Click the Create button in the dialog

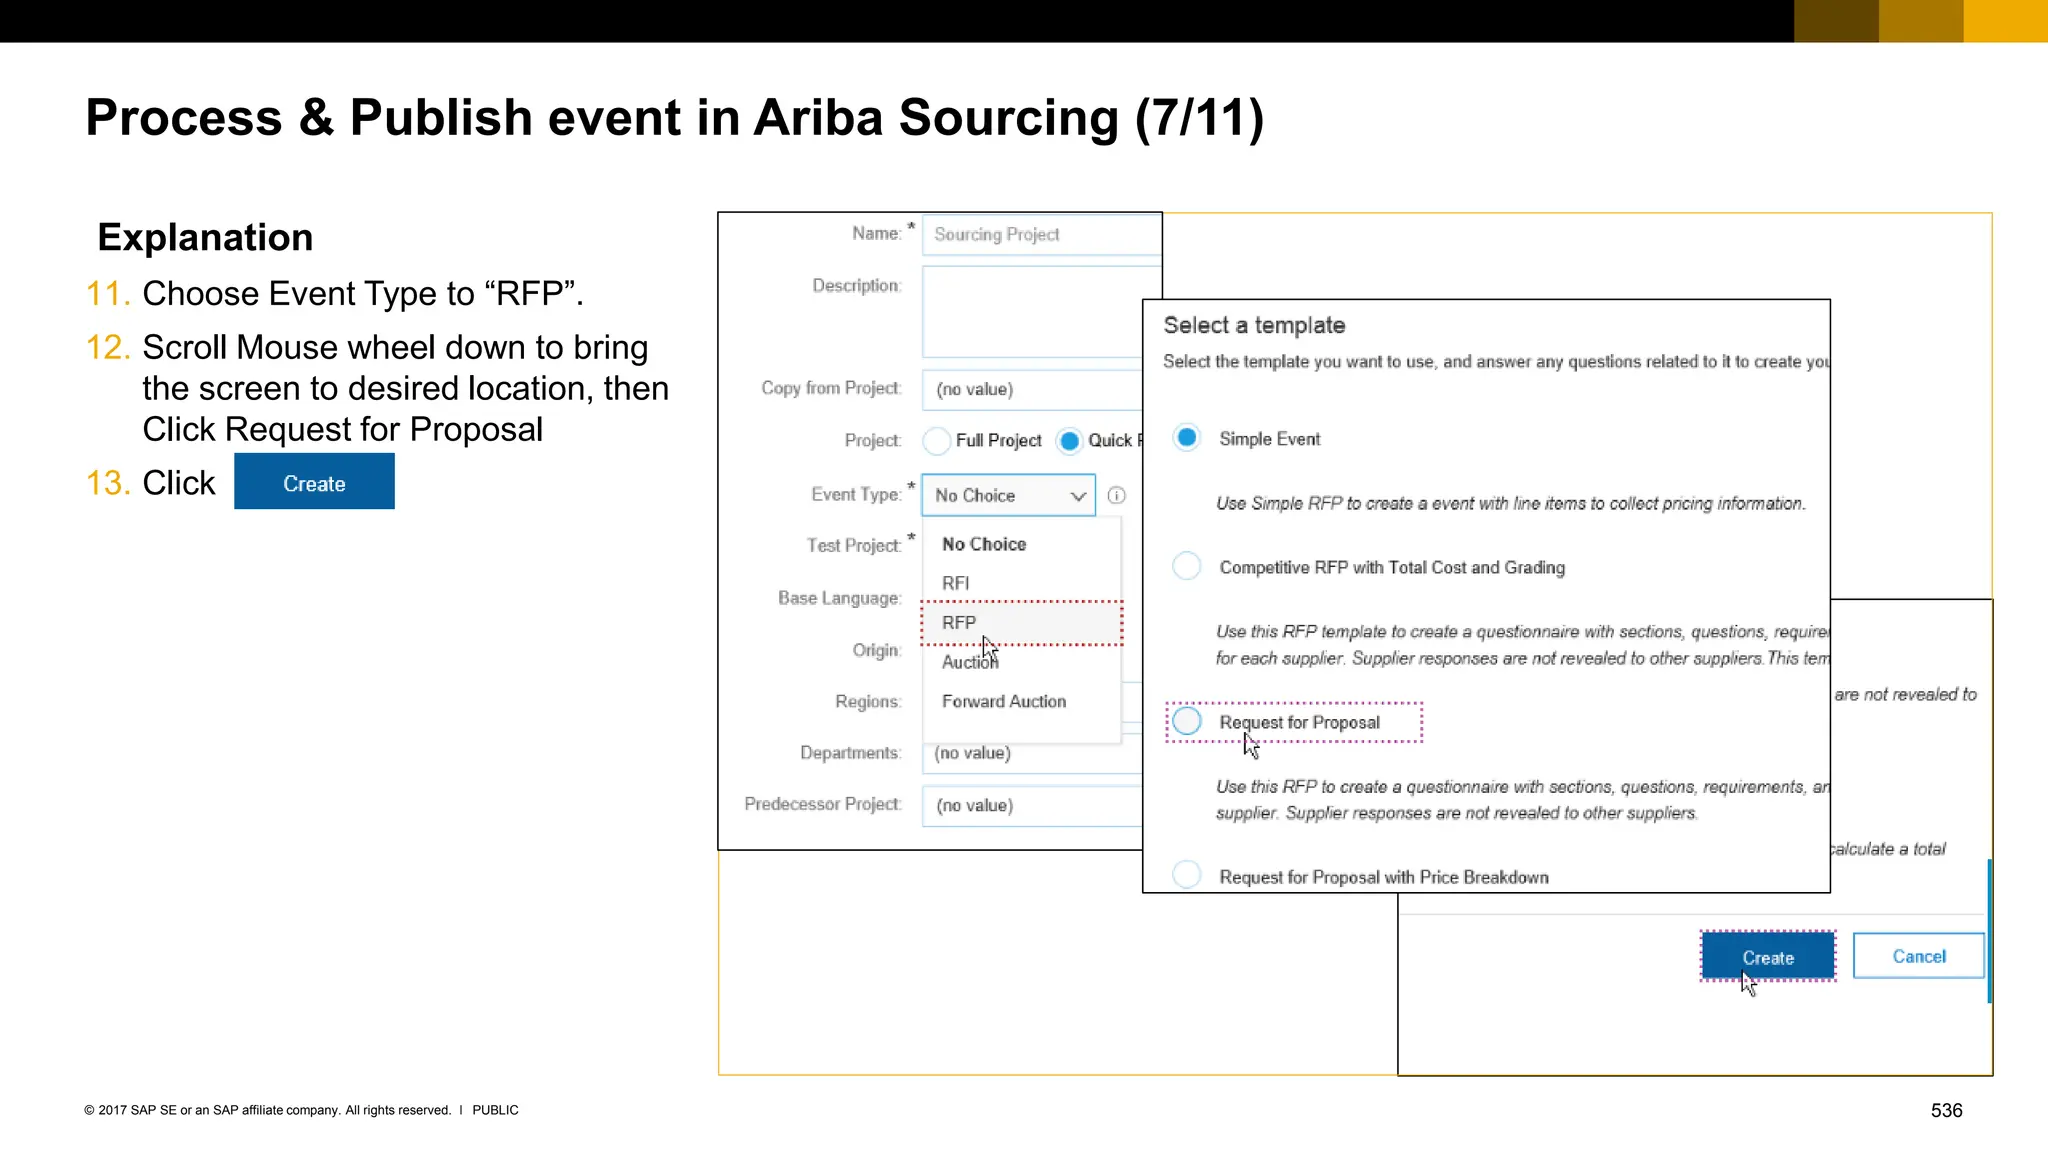(1768, 957)
